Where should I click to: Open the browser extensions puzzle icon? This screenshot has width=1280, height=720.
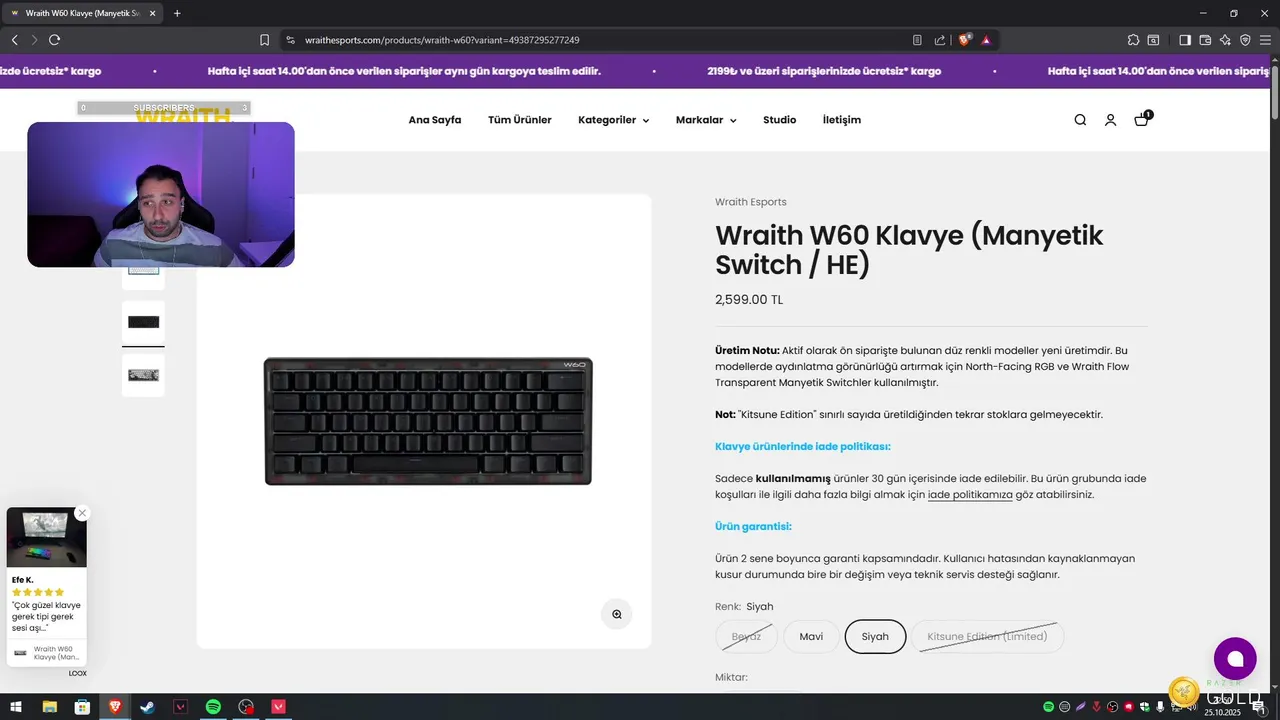pos(1133,40)
